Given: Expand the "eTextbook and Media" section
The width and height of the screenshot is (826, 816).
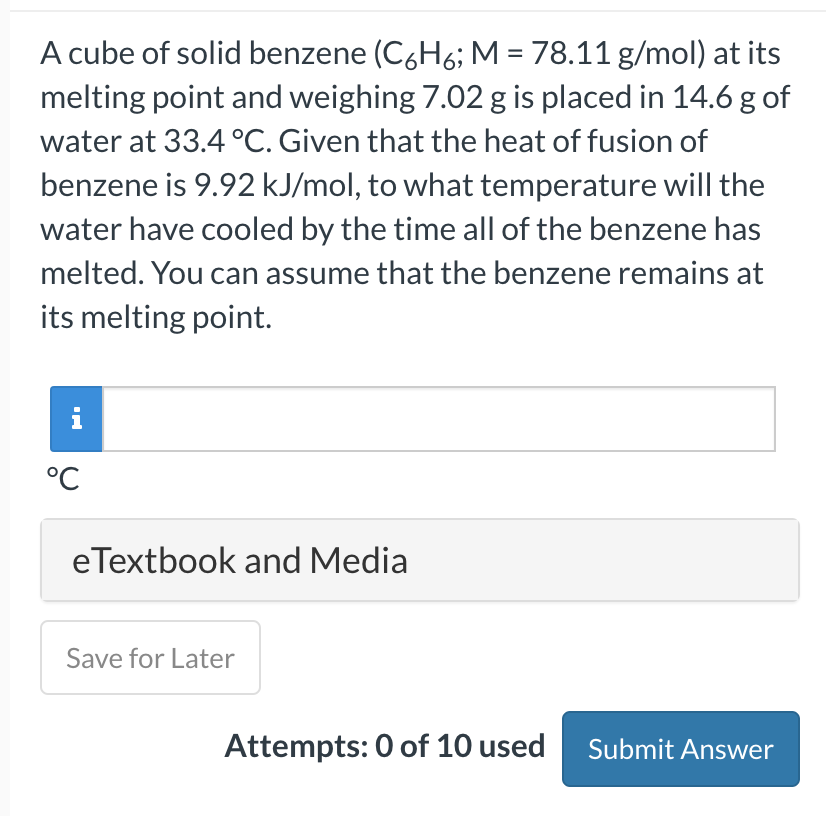Looking at the screenshot, I should (x=419, y=560).
